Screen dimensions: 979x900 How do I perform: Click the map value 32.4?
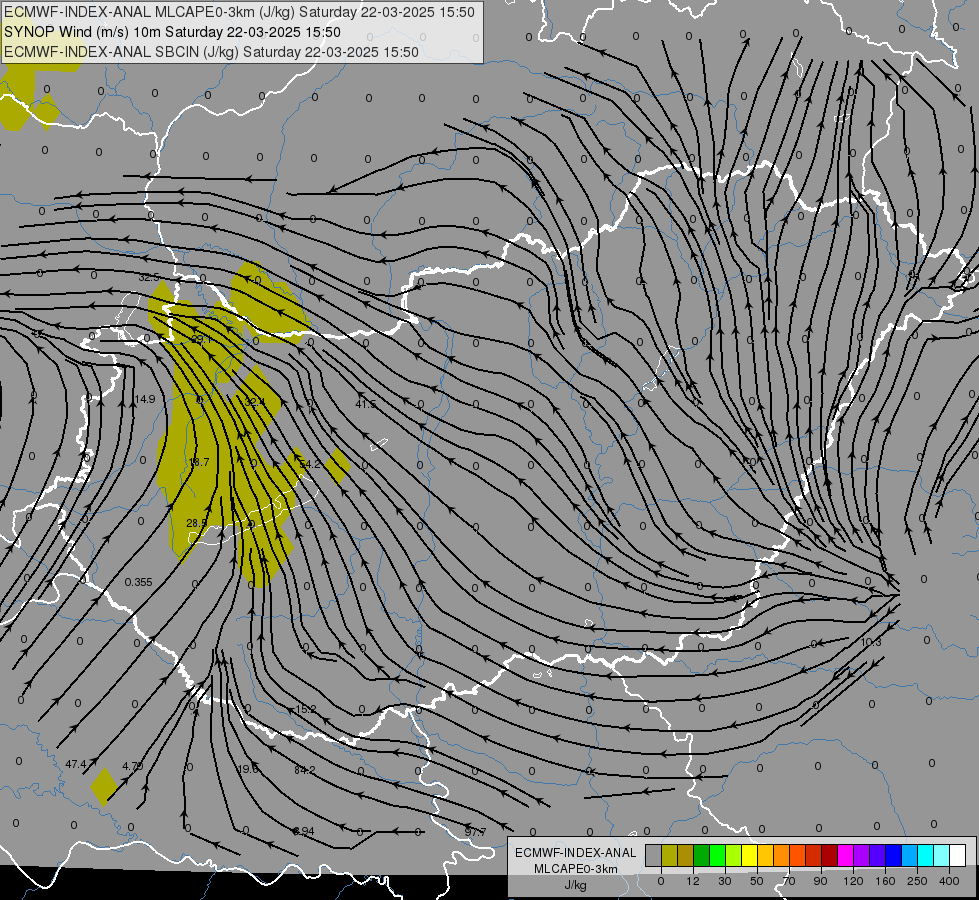pos(255,402)
